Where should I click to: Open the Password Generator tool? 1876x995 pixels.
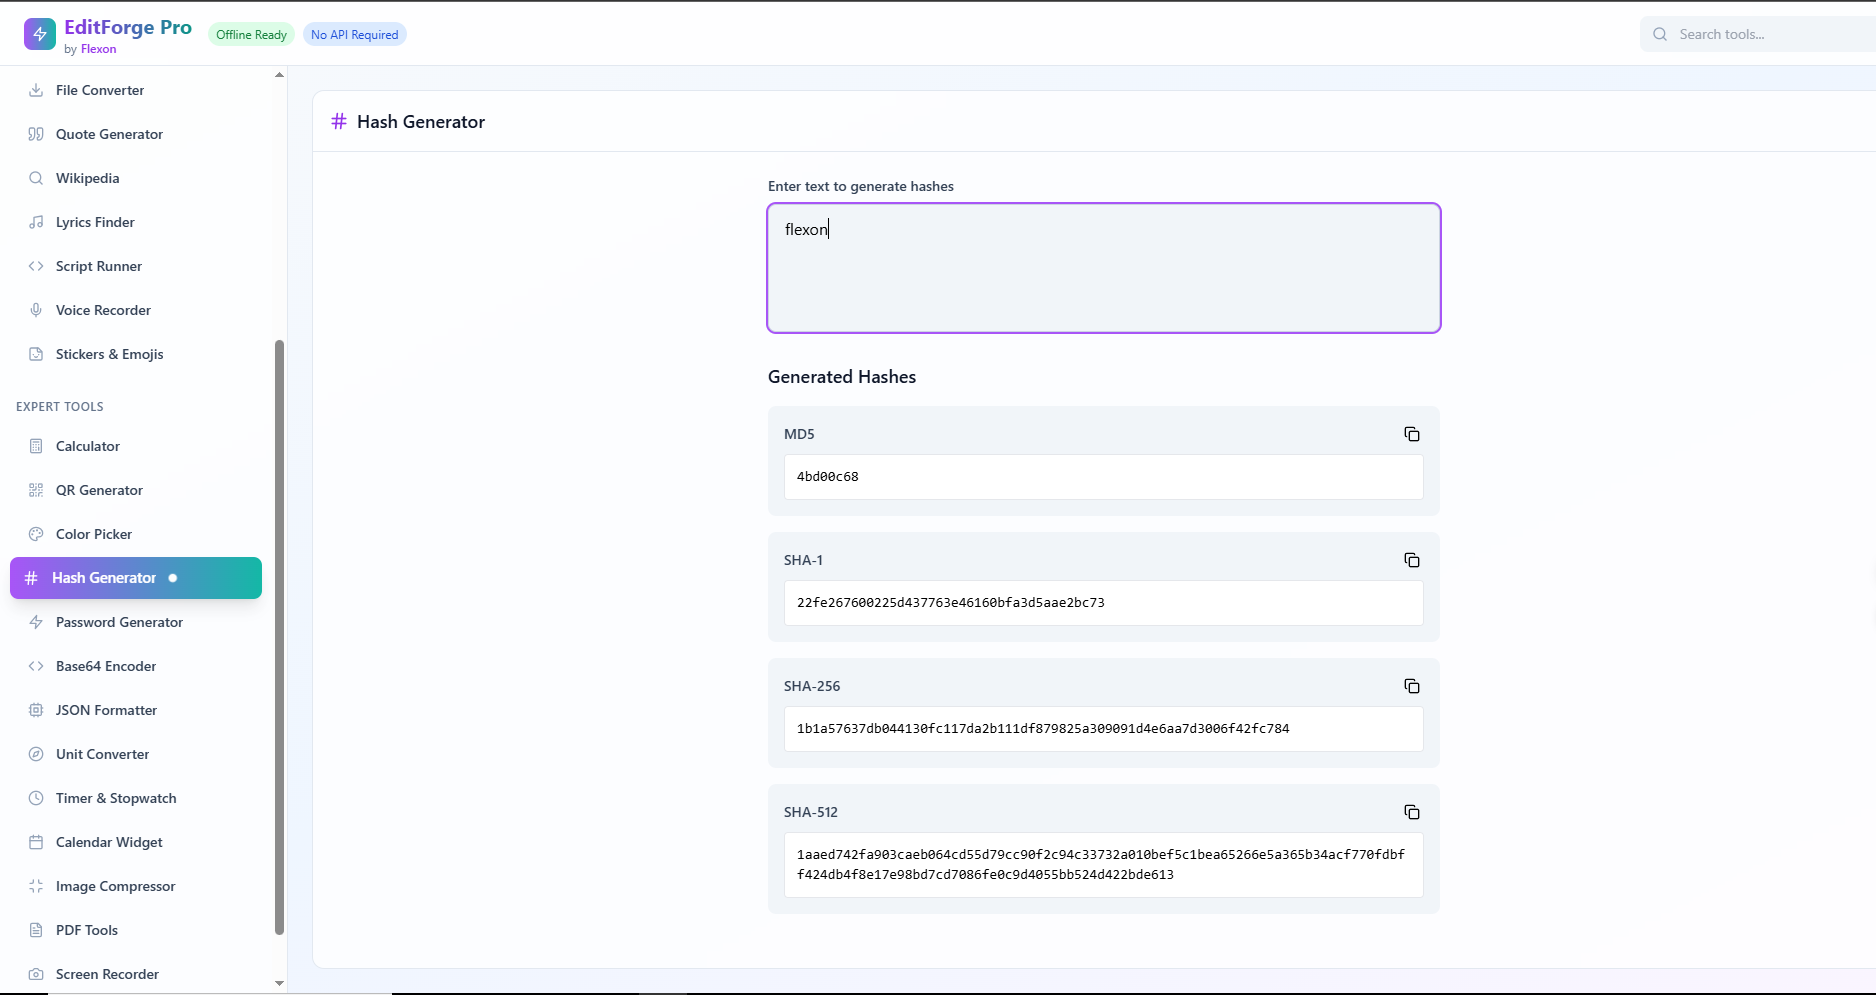tap(136, 622)
